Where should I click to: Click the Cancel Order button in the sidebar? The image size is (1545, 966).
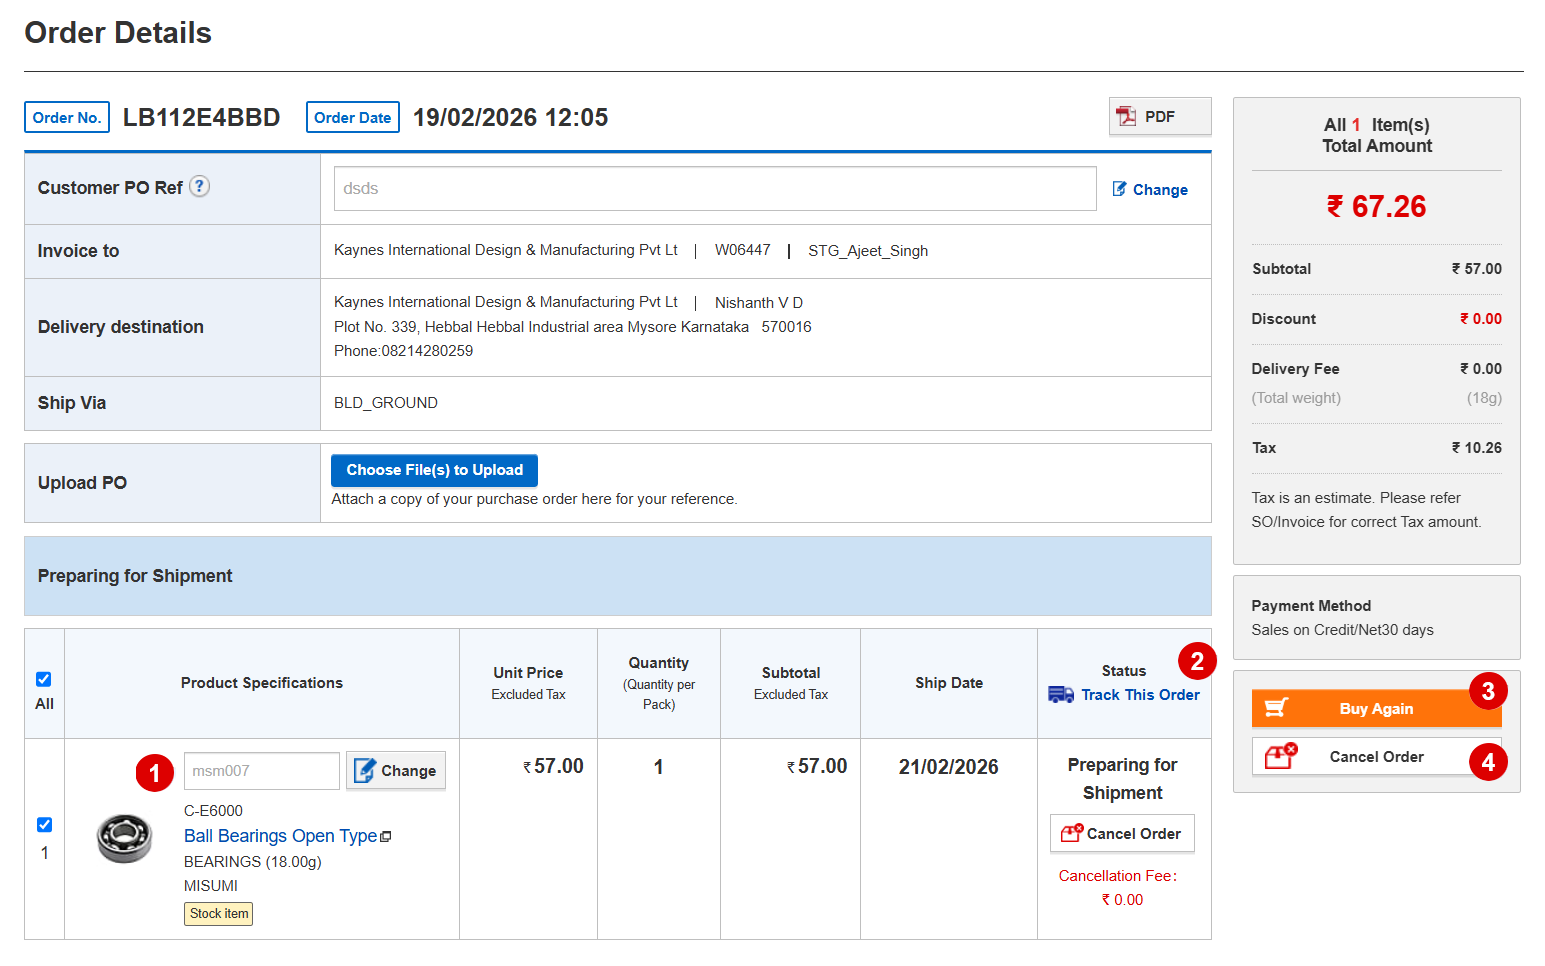(x=1376, y=756)
